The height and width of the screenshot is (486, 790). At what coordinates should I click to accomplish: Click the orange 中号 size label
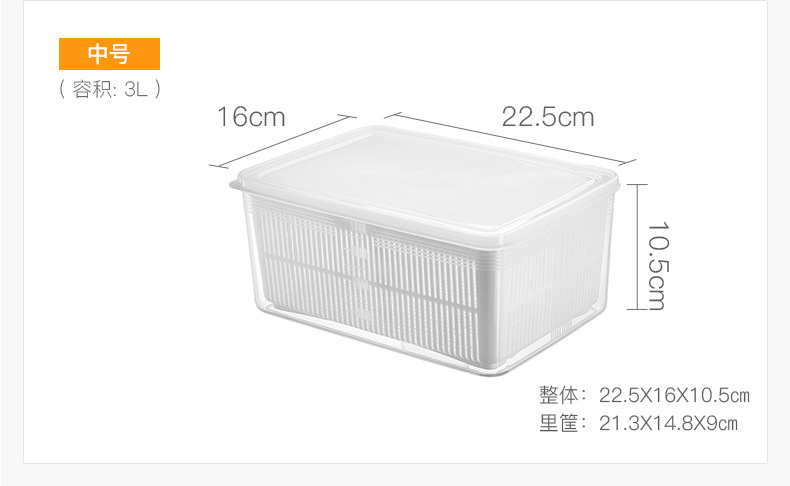point(109,54)
